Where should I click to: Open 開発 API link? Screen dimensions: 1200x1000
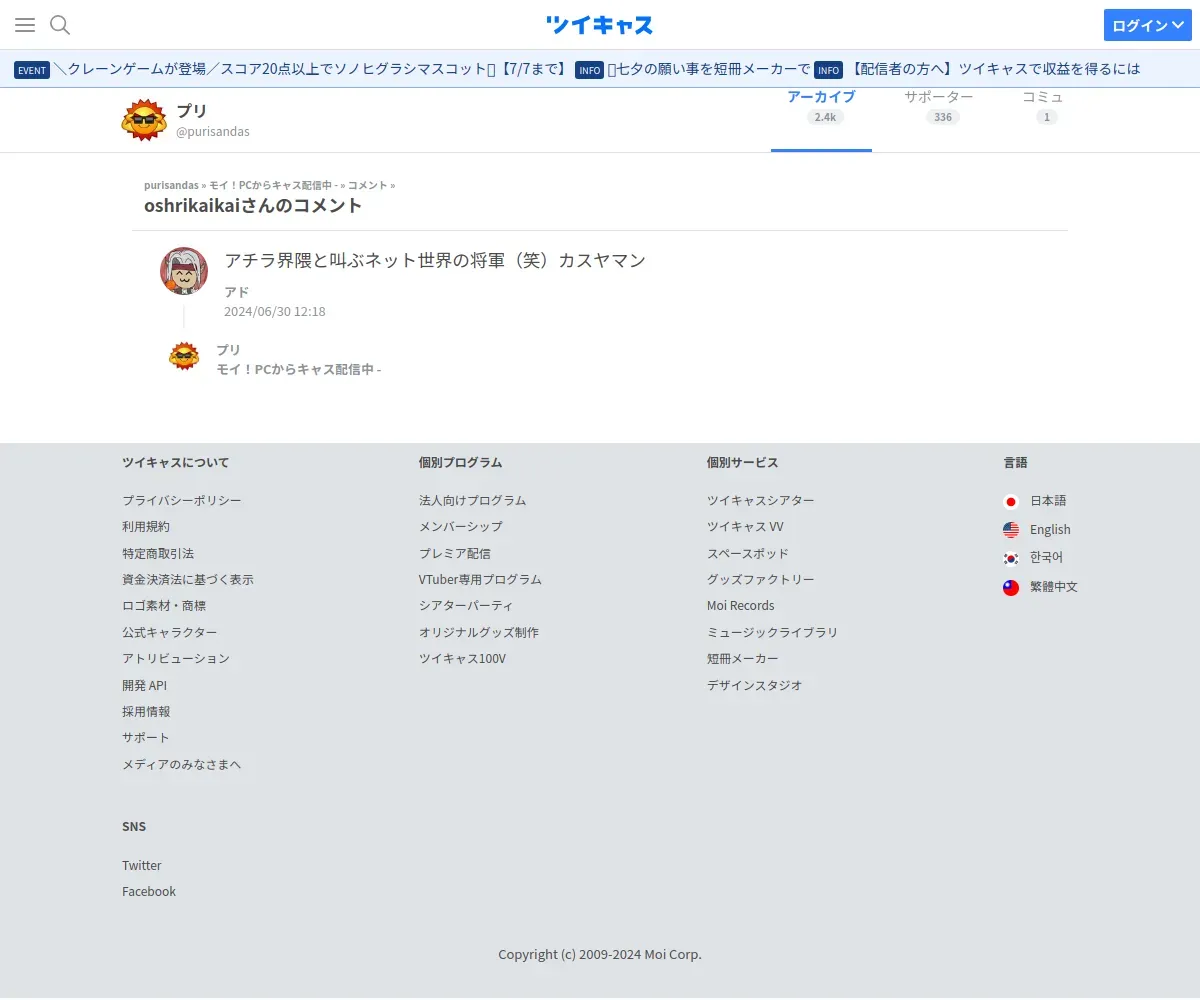[145, 685]
